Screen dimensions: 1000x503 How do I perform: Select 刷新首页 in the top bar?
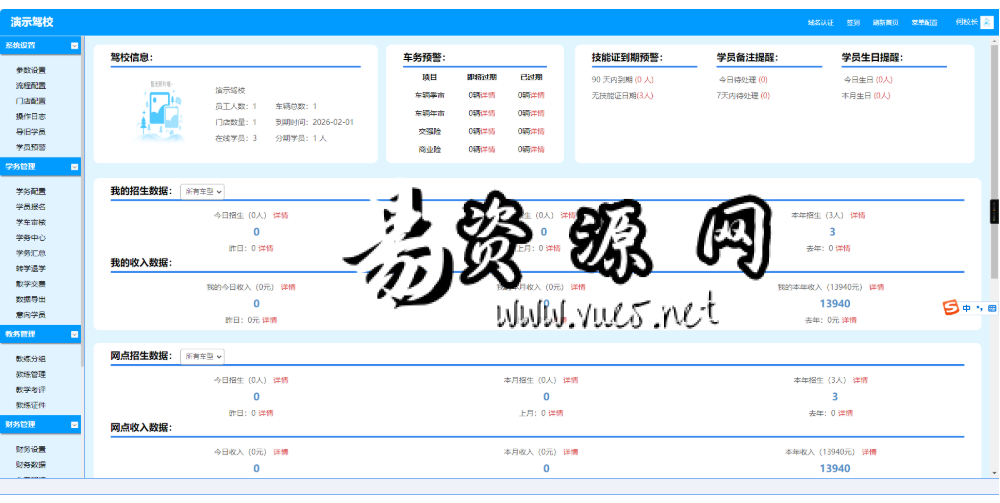coord(885,22)
